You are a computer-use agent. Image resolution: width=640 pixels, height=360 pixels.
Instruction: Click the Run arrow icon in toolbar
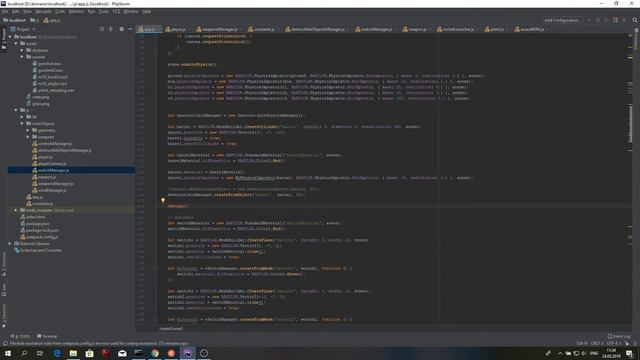click(x=589, y=20)
